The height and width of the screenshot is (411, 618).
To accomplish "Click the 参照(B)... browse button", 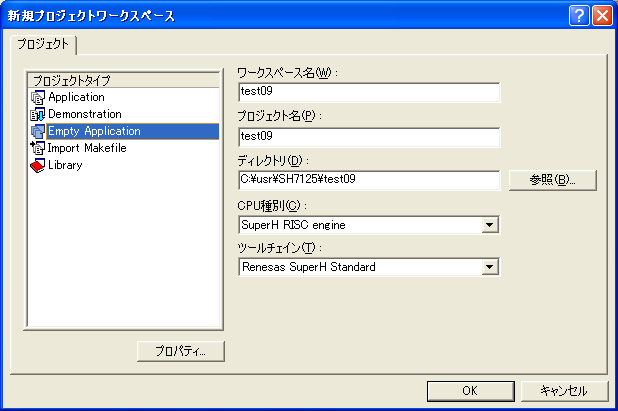I will point(553,180).
